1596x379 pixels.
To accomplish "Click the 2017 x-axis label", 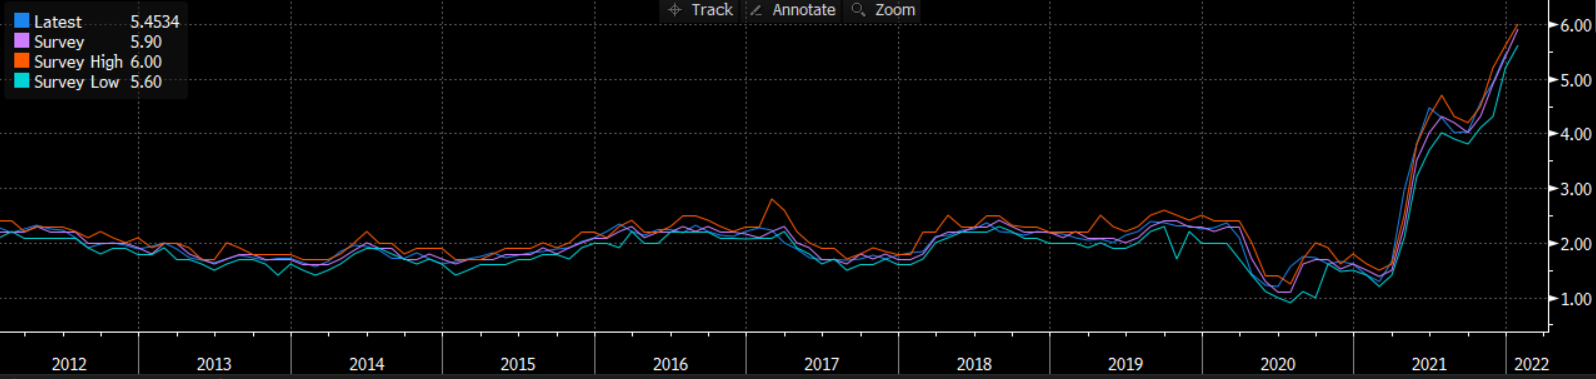I will coord(822,364).
